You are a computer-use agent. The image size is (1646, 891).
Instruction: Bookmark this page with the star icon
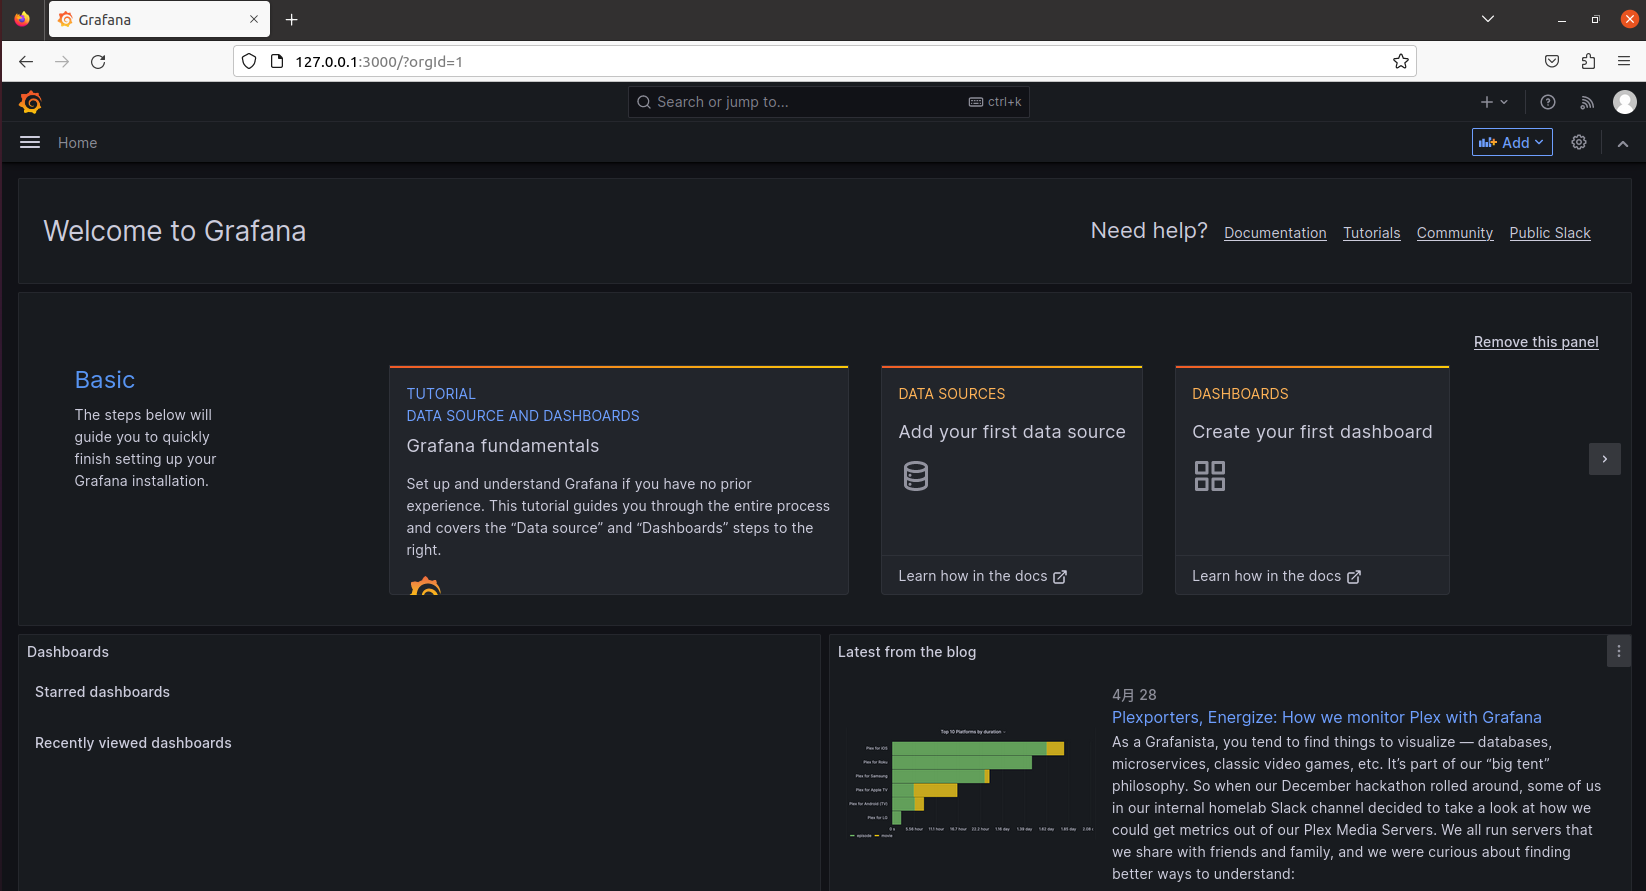point(1401,62)
